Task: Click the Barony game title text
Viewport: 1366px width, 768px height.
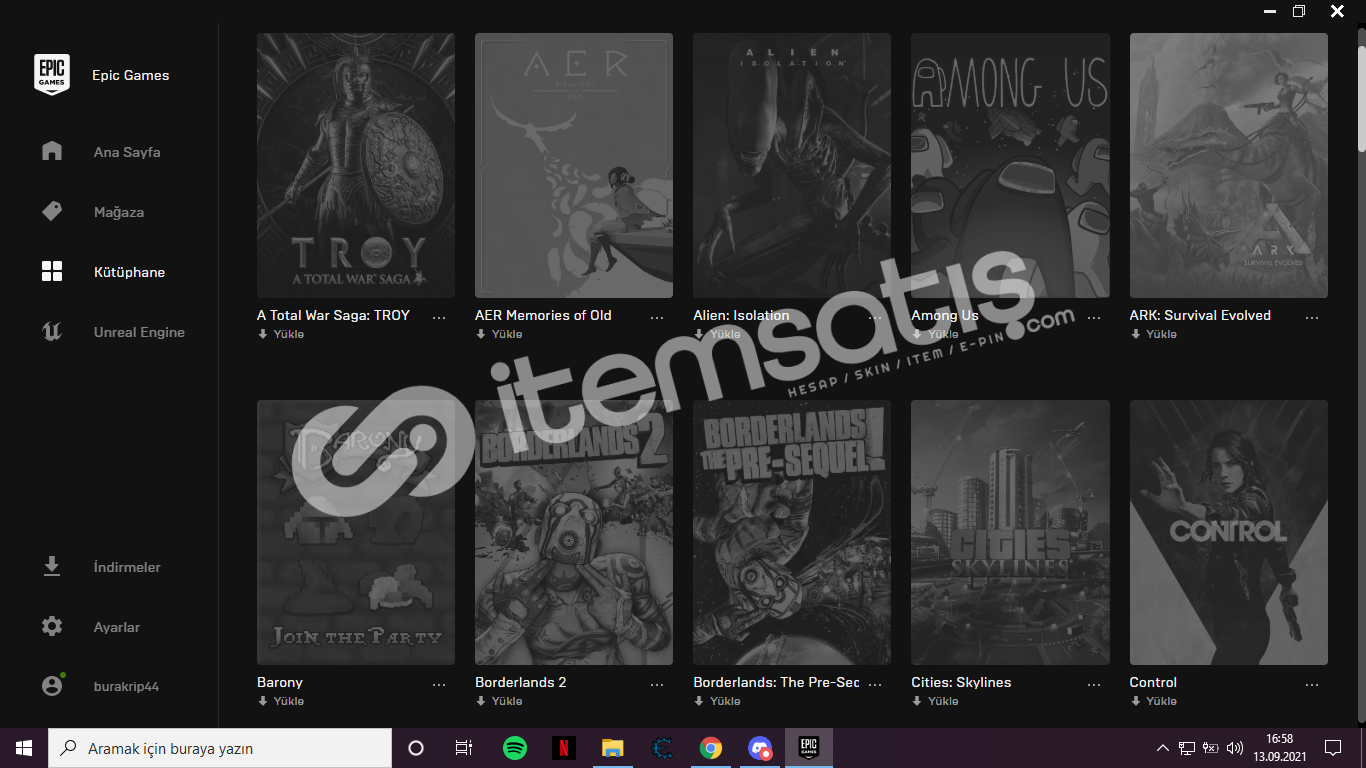Action: tap(280, 682)
